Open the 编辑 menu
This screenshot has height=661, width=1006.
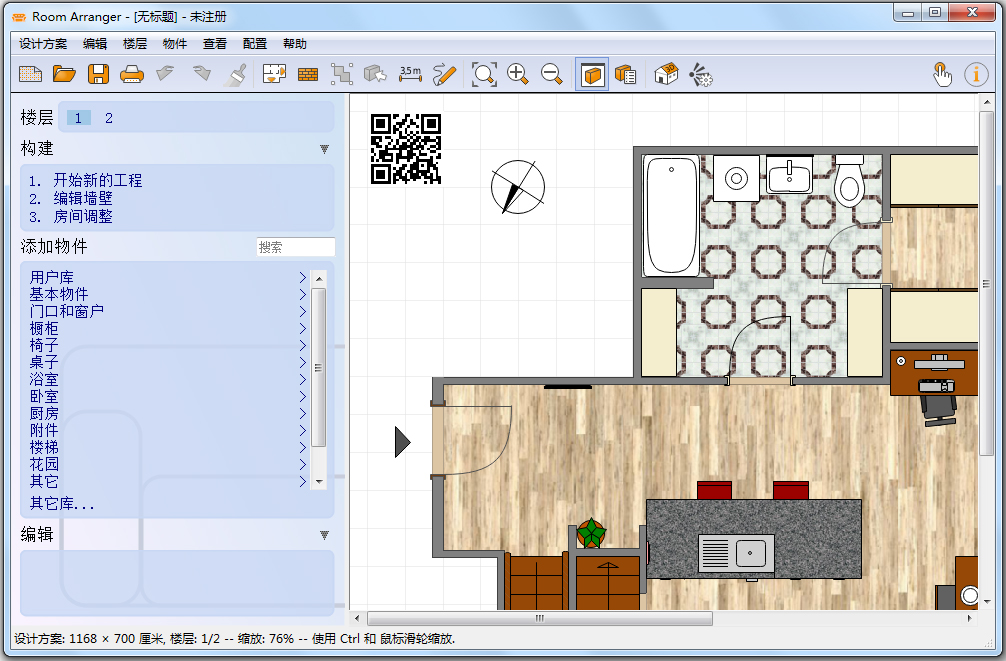[x=95, y=44]
